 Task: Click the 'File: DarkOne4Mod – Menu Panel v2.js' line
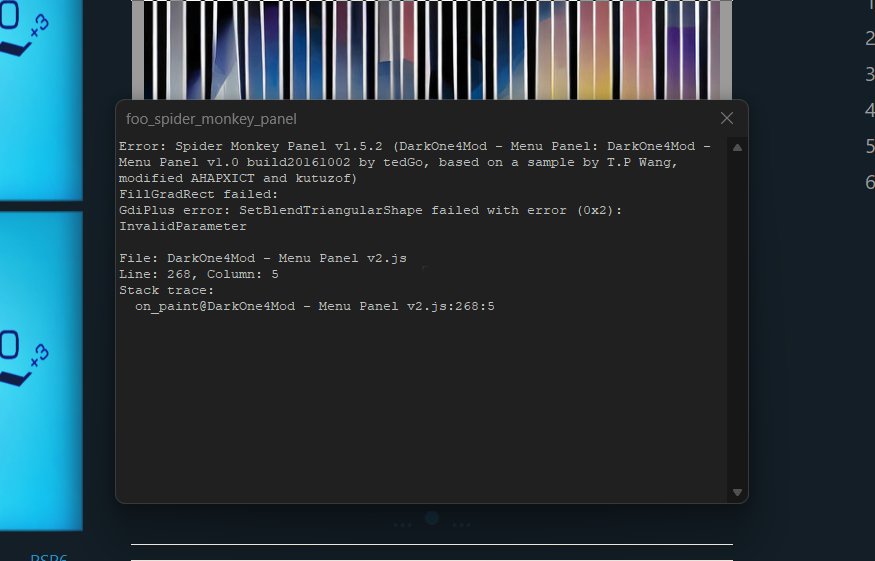point(263,258)
